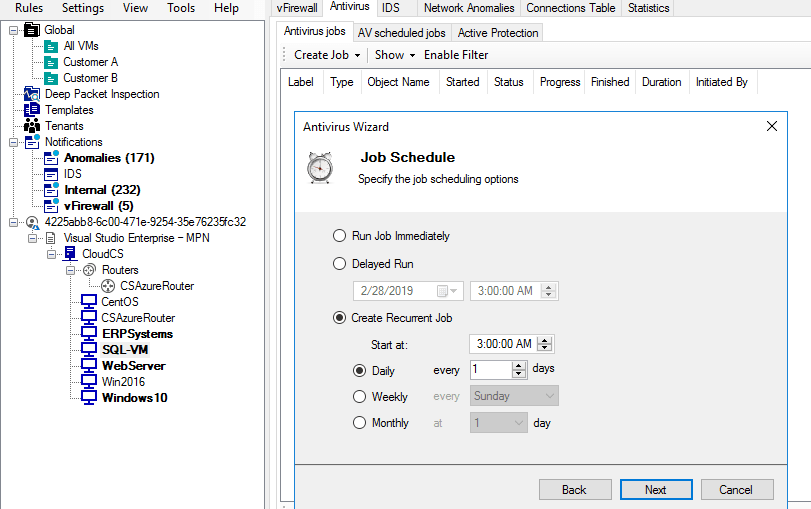The height and width of the screenshot is (509, 811).
Task: Choose the Delayed Run radio button
Action: [339, 264]
